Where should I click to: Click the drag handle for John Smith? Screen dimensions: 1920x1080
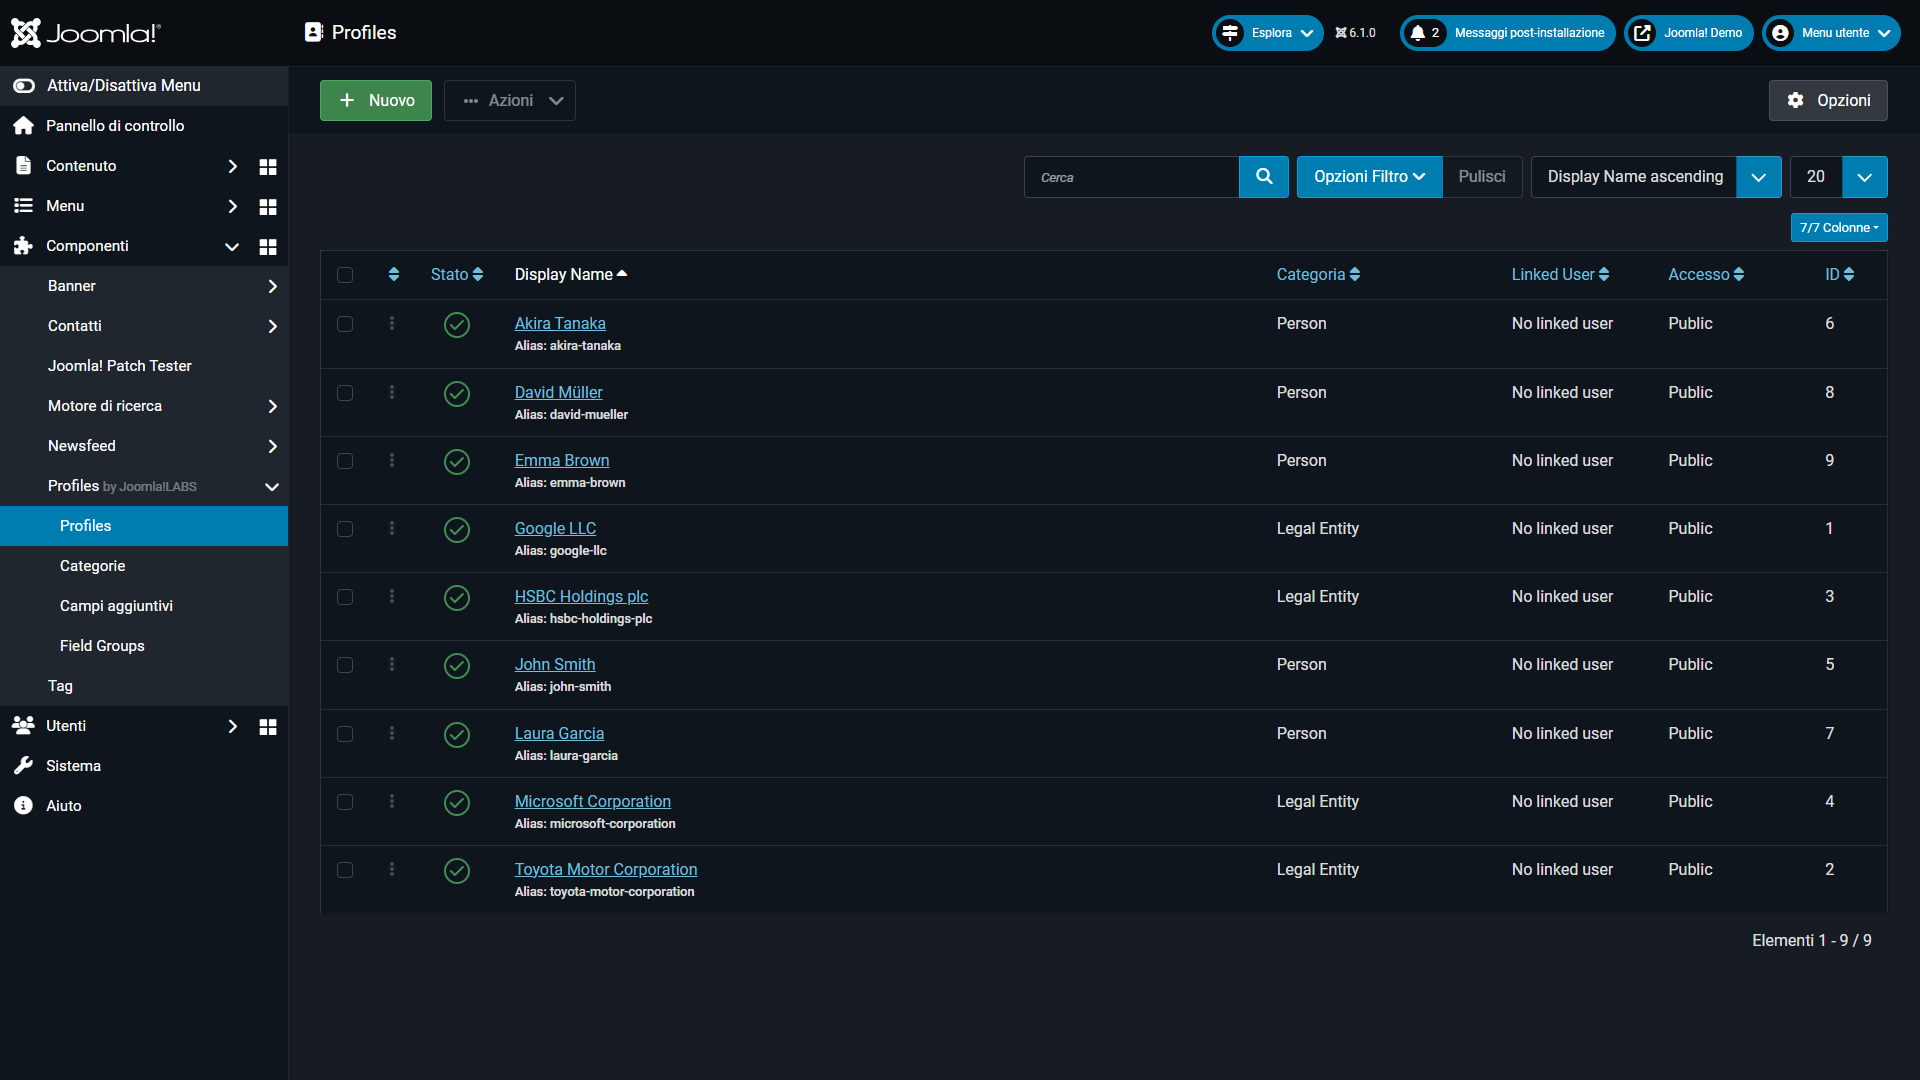(x=392, y=664)
